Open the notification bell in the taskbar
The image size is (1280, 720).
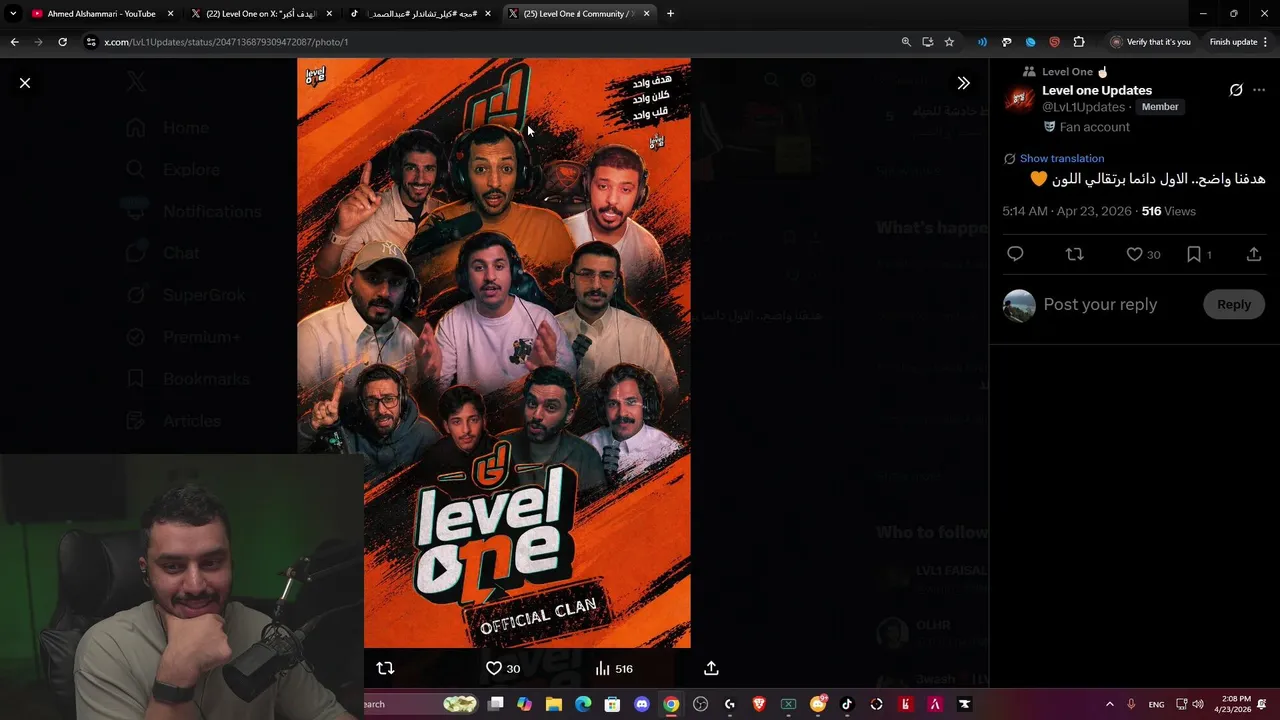1262,704
